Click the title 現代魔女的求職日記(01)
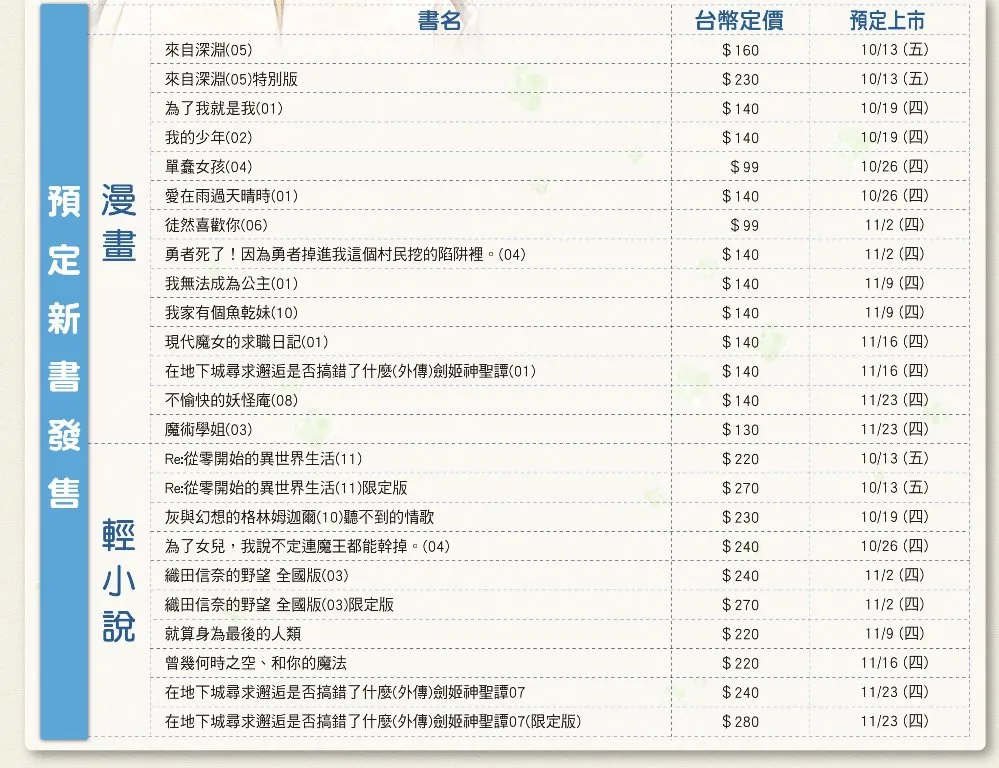 247,342
